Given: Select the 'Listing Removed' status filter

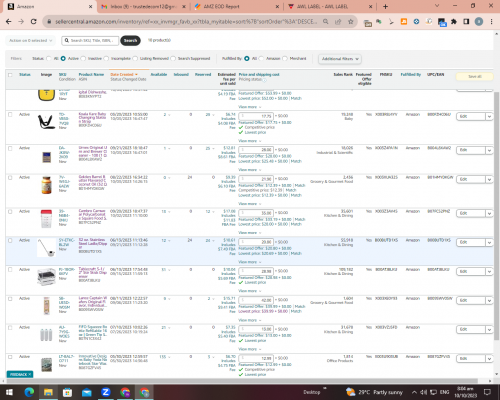Looking at the screenshot, I should pyautogui.click(x=135, y=58).
